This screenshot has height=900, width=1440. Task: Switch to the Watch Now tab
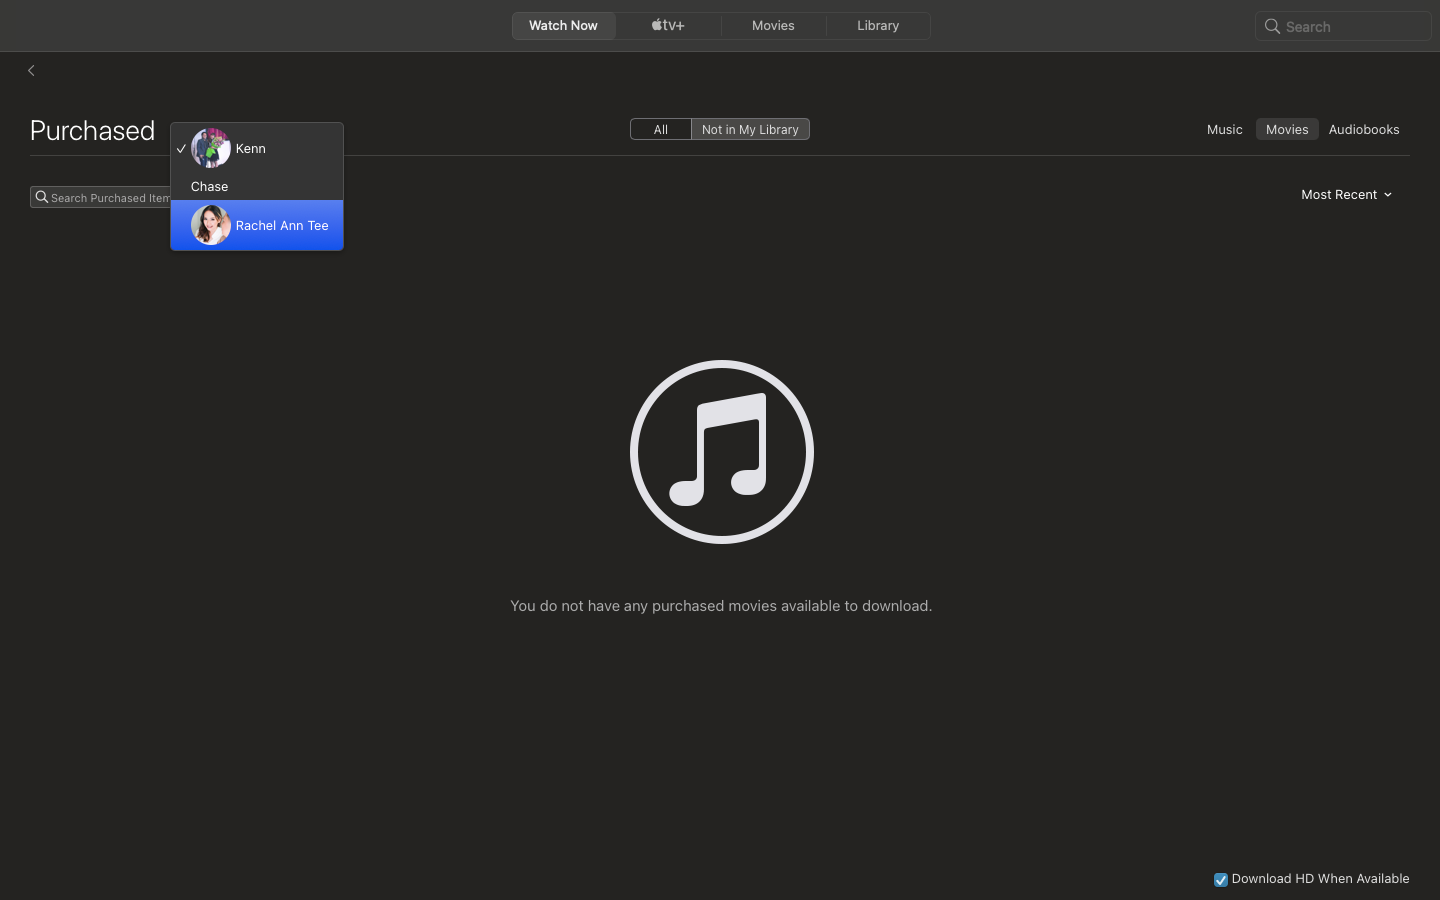click(x=563, y=25)
